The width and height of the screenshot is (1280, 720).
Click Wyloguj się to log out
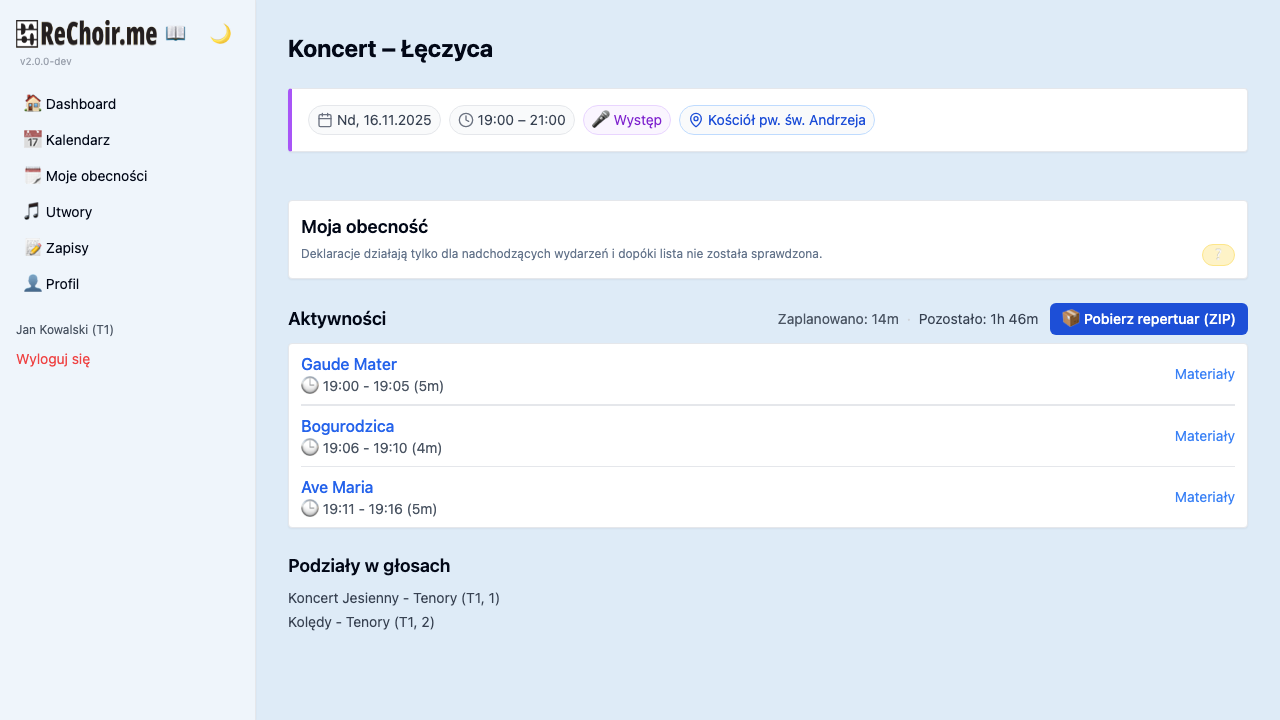click(52, 358)
